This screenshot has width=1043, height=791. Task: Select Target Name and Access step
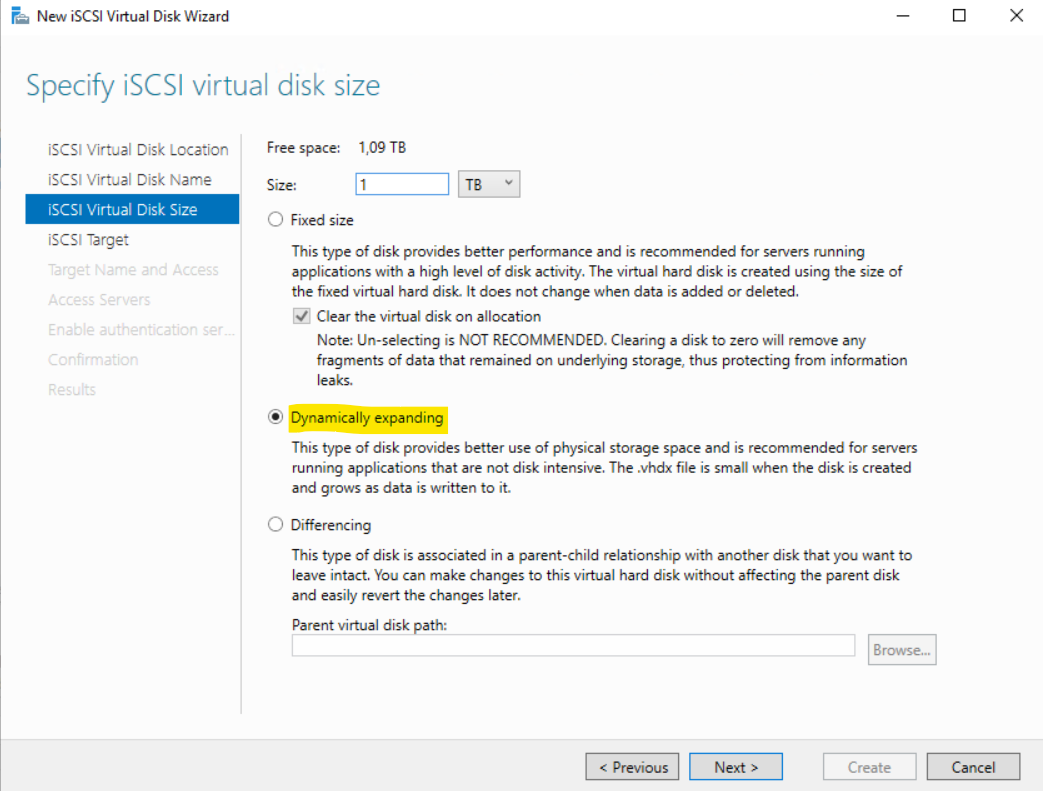click(133, 269)
